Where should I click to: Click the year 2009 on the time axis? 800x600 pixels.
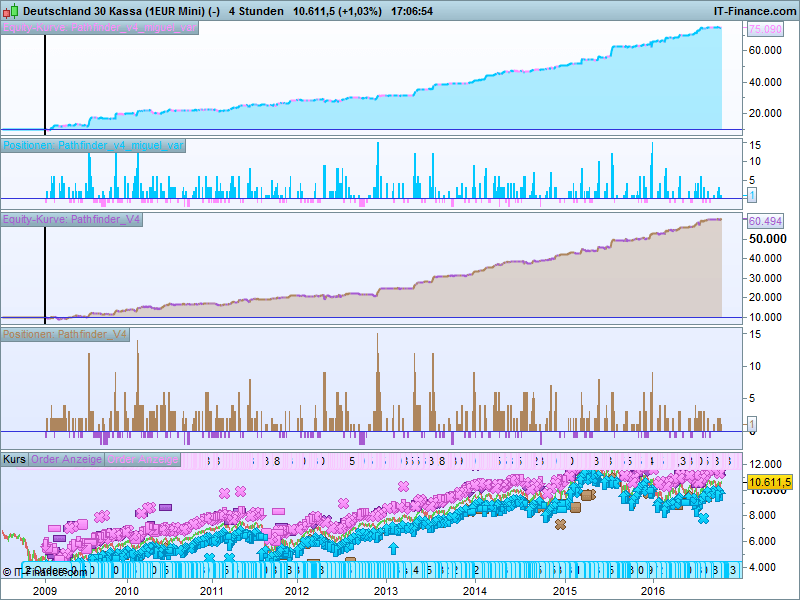click(x=45, y=591)
